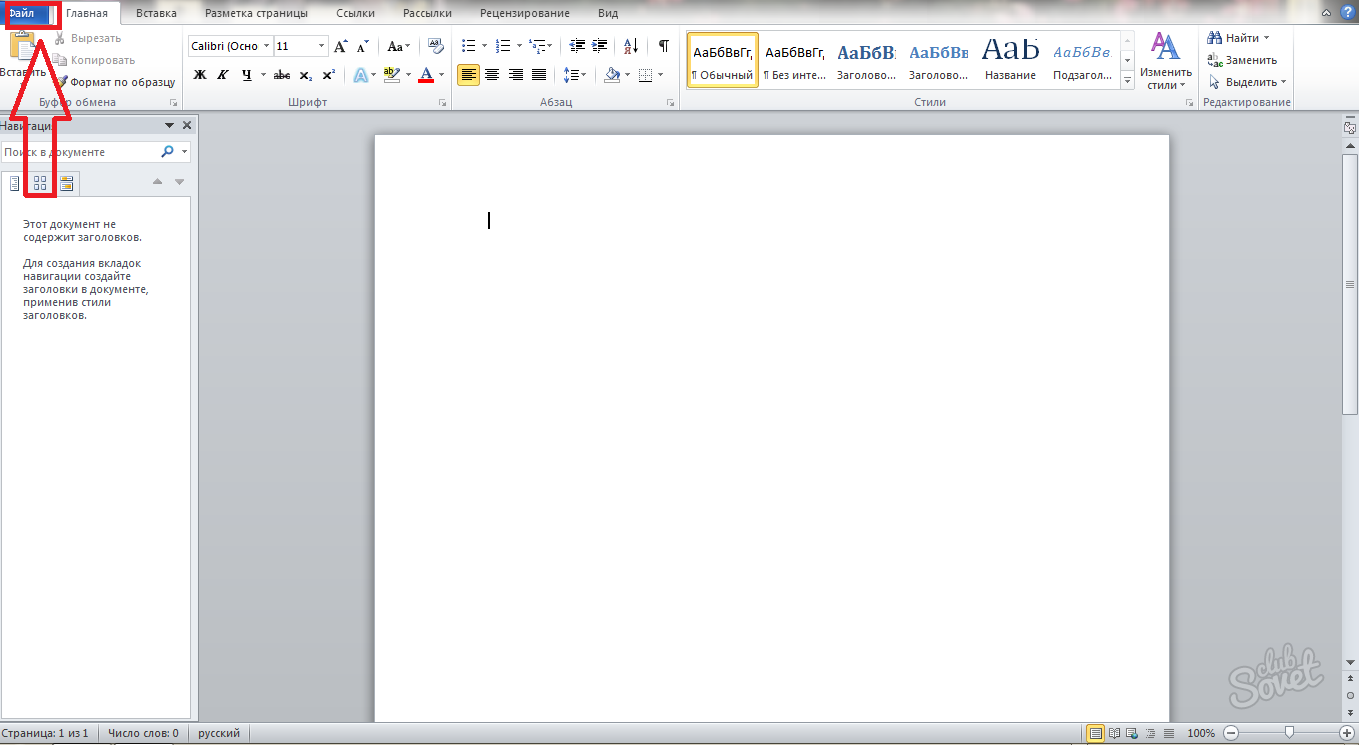Click the русский language indicator in the status bar

click(219, 733)
